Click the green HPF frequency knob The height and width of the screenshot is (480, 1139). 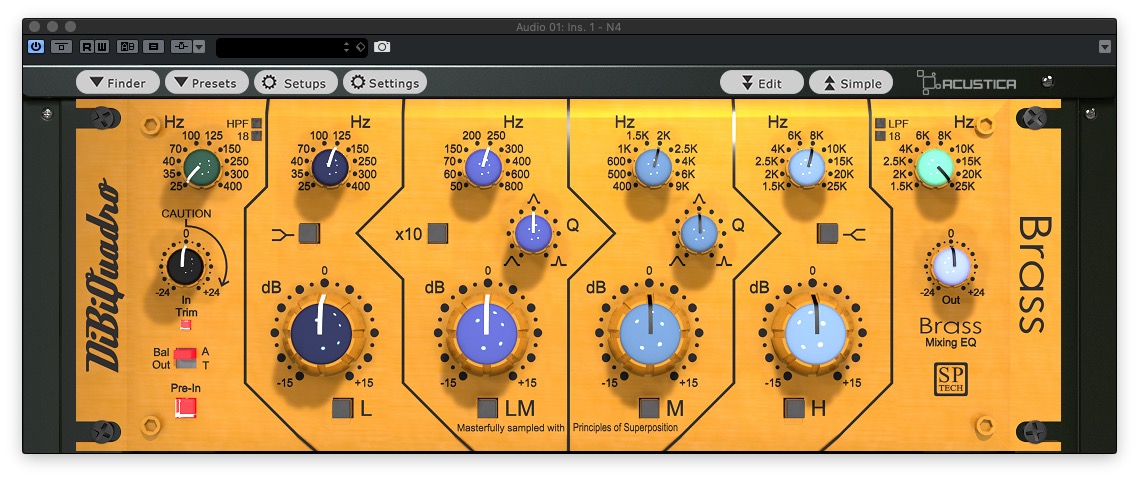(x=202, y=167)
